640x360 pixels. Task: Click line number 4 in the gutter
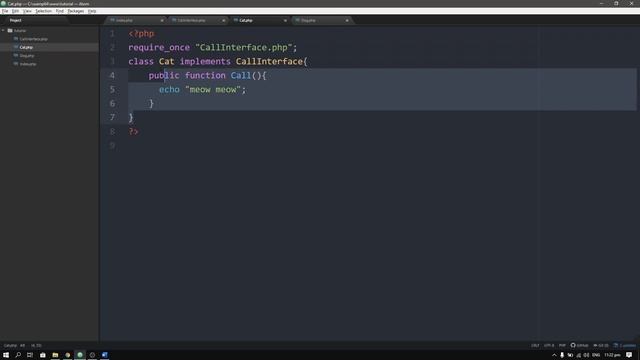pos(112,76)
